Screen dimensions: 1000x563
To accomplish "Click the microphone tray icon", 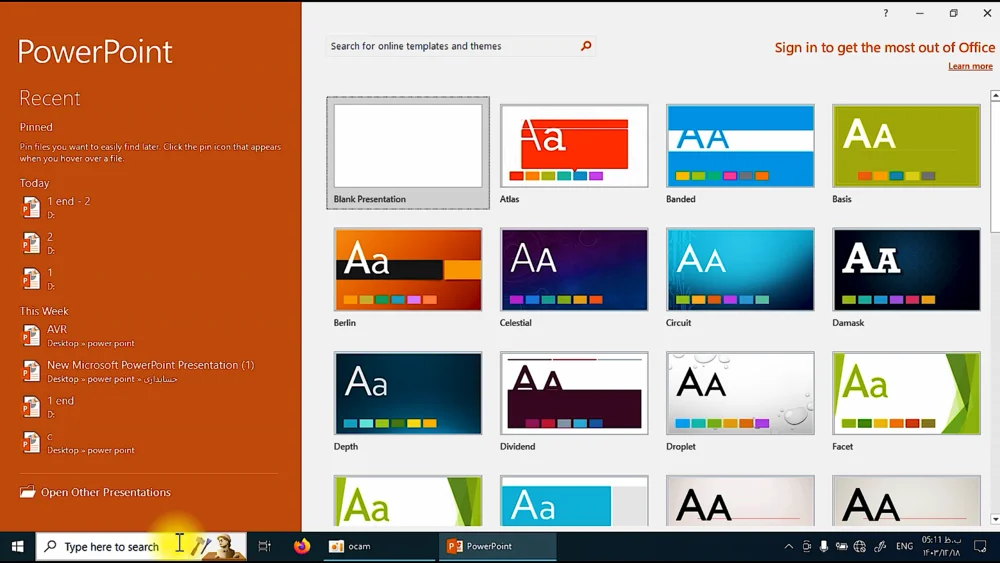I will point(823,546).
